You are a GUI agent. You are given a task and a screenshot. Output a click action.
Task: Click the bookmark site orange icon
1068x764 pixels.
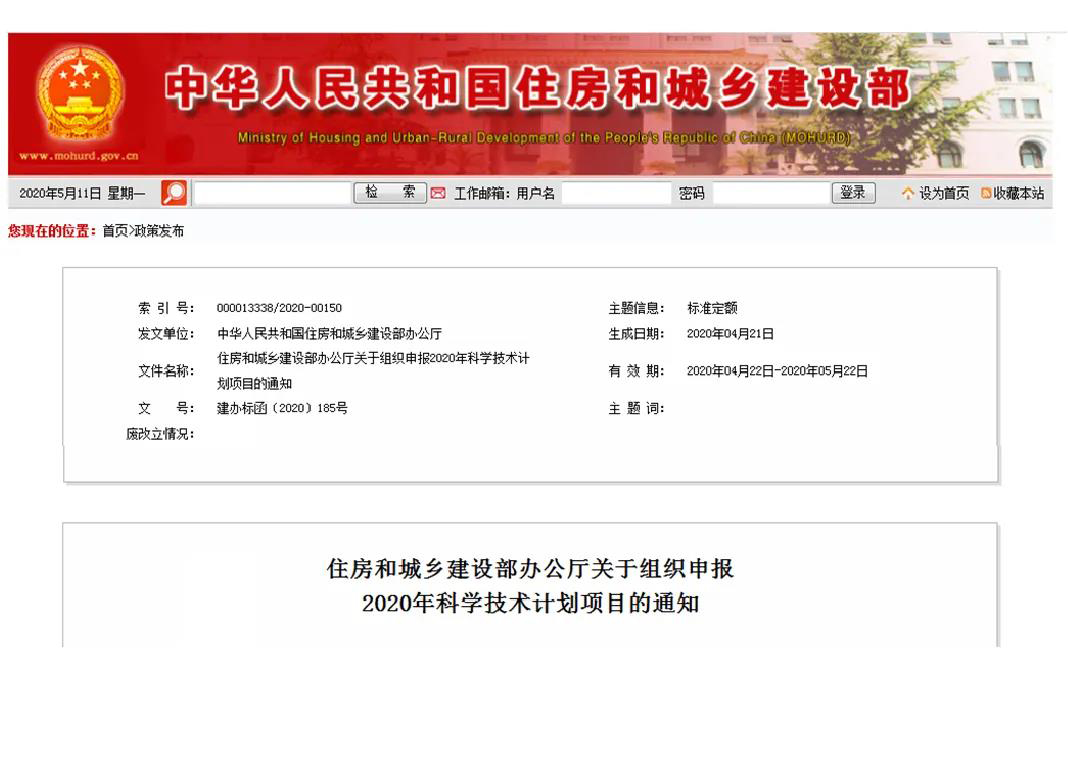click(985, 194)
